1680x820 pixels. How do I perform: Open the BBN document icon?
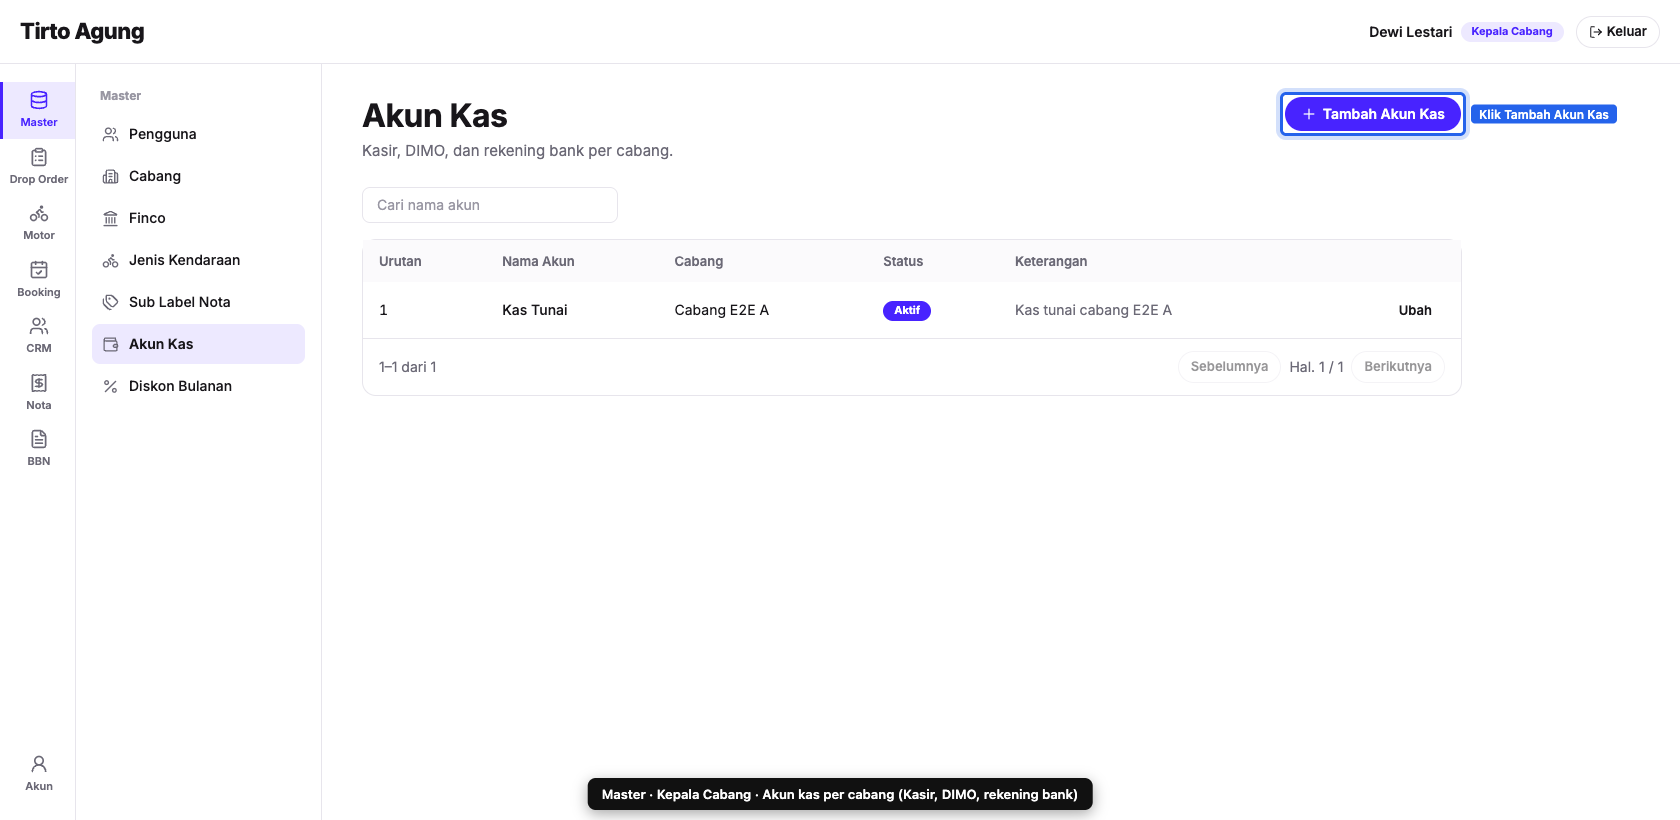[x=39, y=439]
